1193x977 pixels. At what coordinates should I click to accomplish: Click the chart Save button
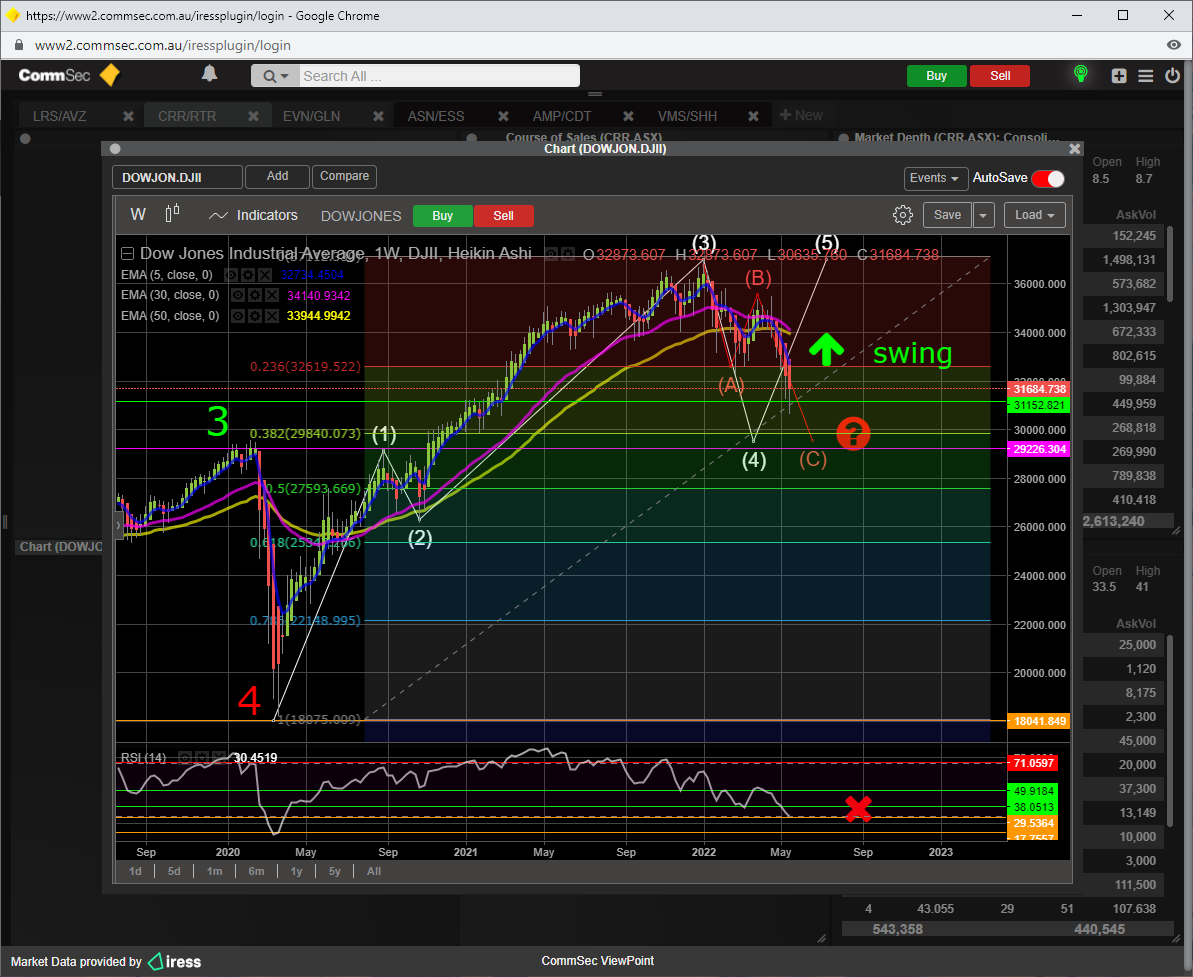click(947, 215)
